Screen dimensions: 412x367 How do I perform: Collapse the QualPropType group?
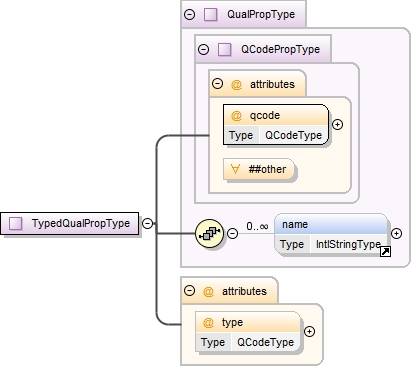click(x=189, y=14)
